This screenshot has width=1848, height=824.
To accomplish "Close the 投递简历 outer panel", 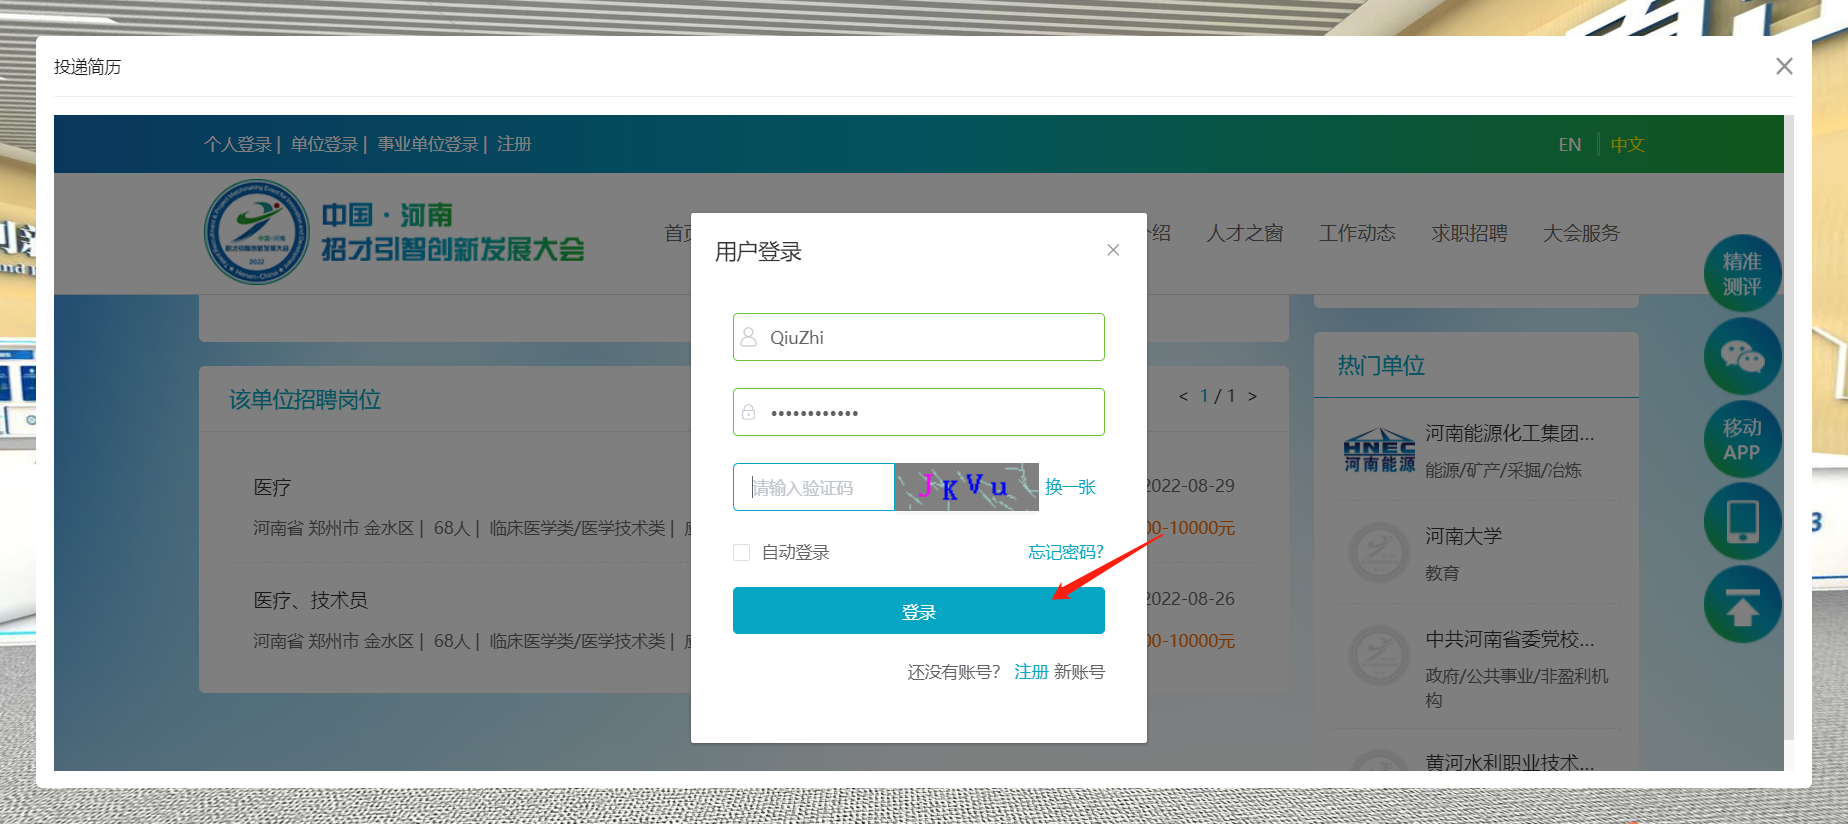I will point(1784,66).
